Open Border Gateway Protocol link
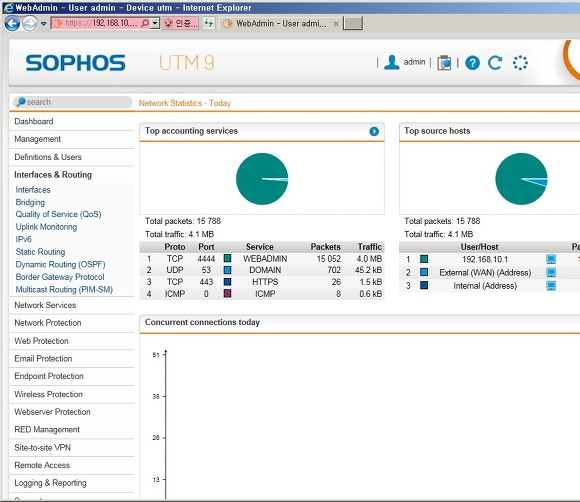The width and height of the screenshot is (580, 502). point(60,277)
